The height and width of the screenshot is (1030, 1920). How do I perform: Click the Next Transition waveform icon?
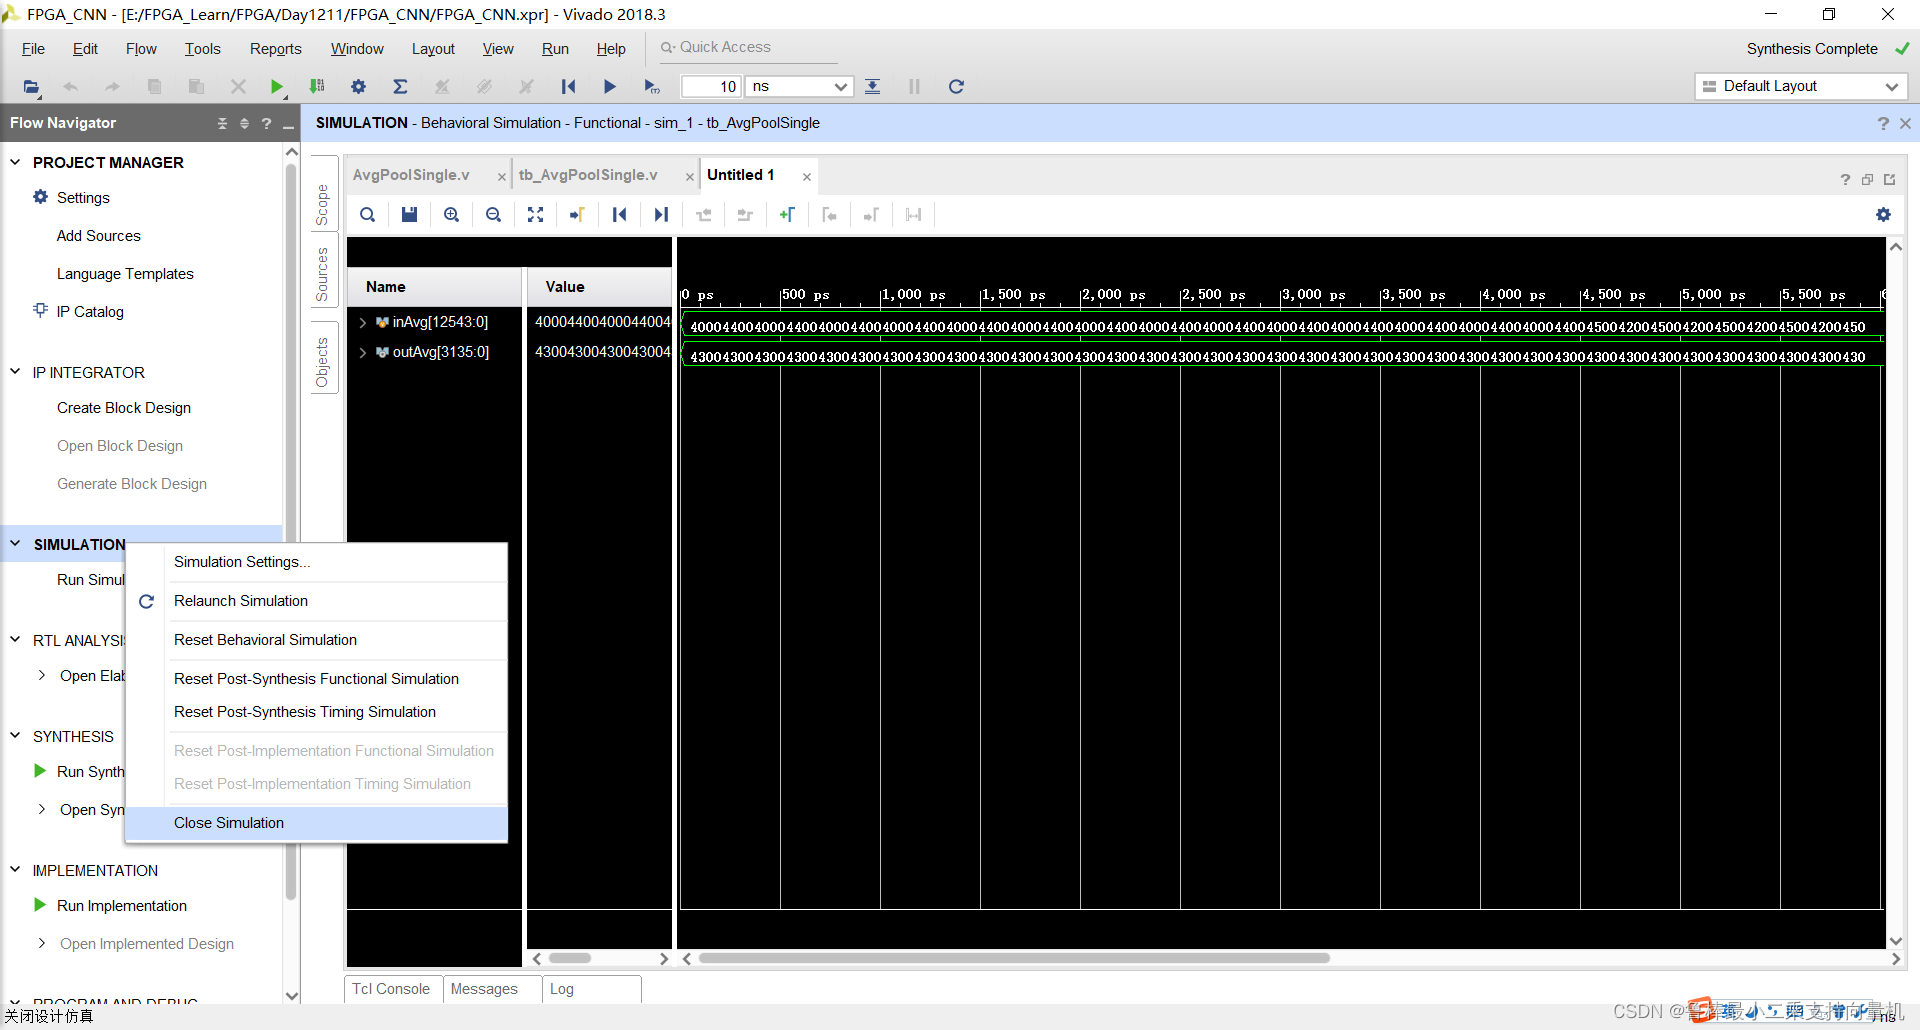(x=745, y=215)
